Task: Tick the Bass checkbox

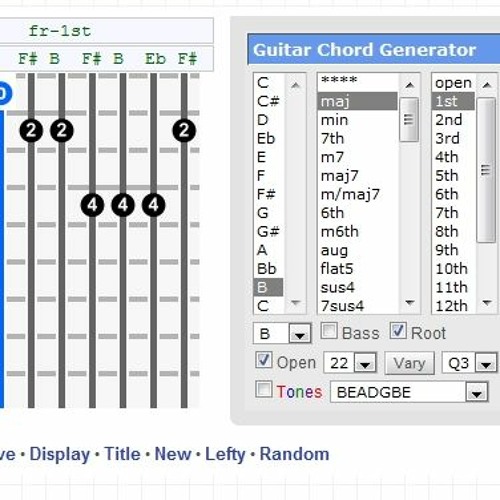Action: coord(329,331)
